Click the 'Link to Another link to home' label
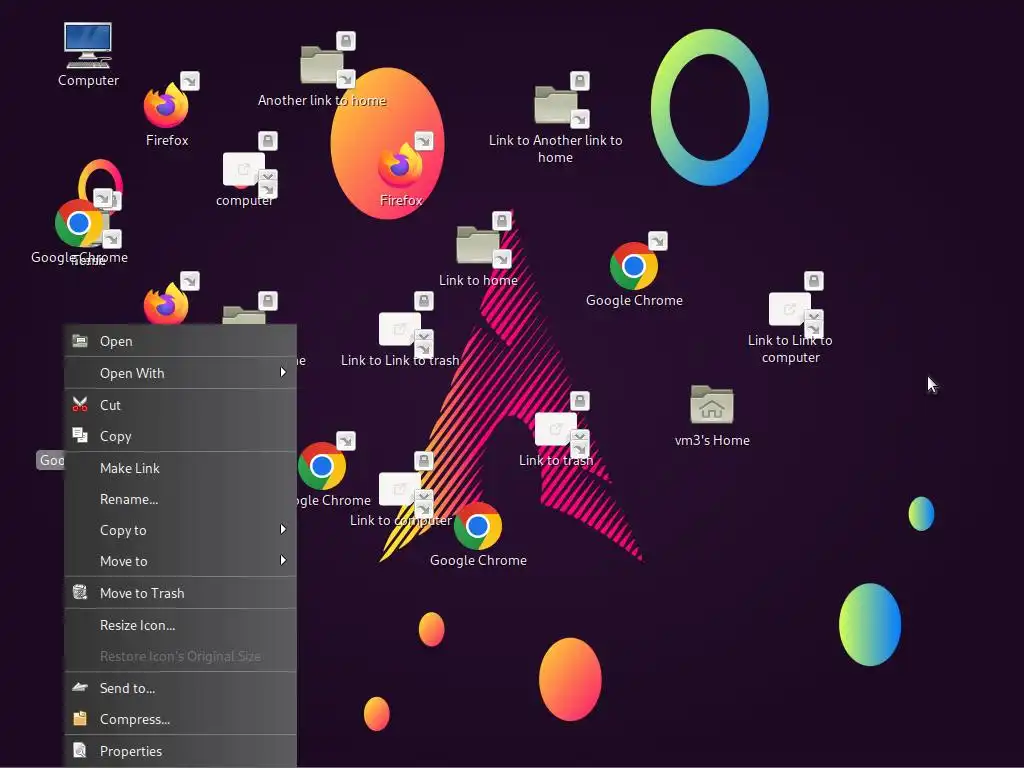The height and width of the screenshot is (768, 1024). [x=556, y=148]
